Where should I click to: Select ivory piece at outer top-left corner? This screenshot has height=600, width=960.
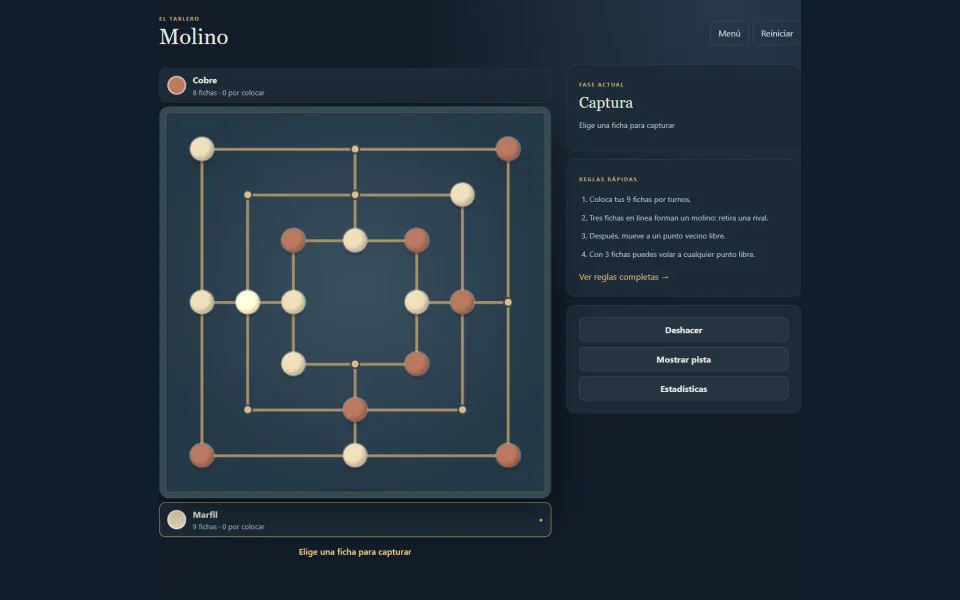pos(201,149)
